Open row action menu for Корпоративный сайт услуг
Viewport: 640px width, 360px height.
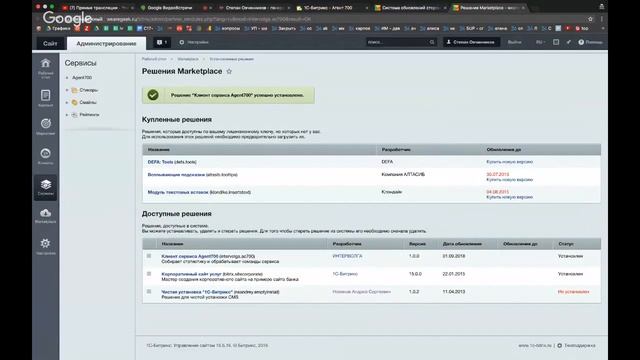[149, 274]
